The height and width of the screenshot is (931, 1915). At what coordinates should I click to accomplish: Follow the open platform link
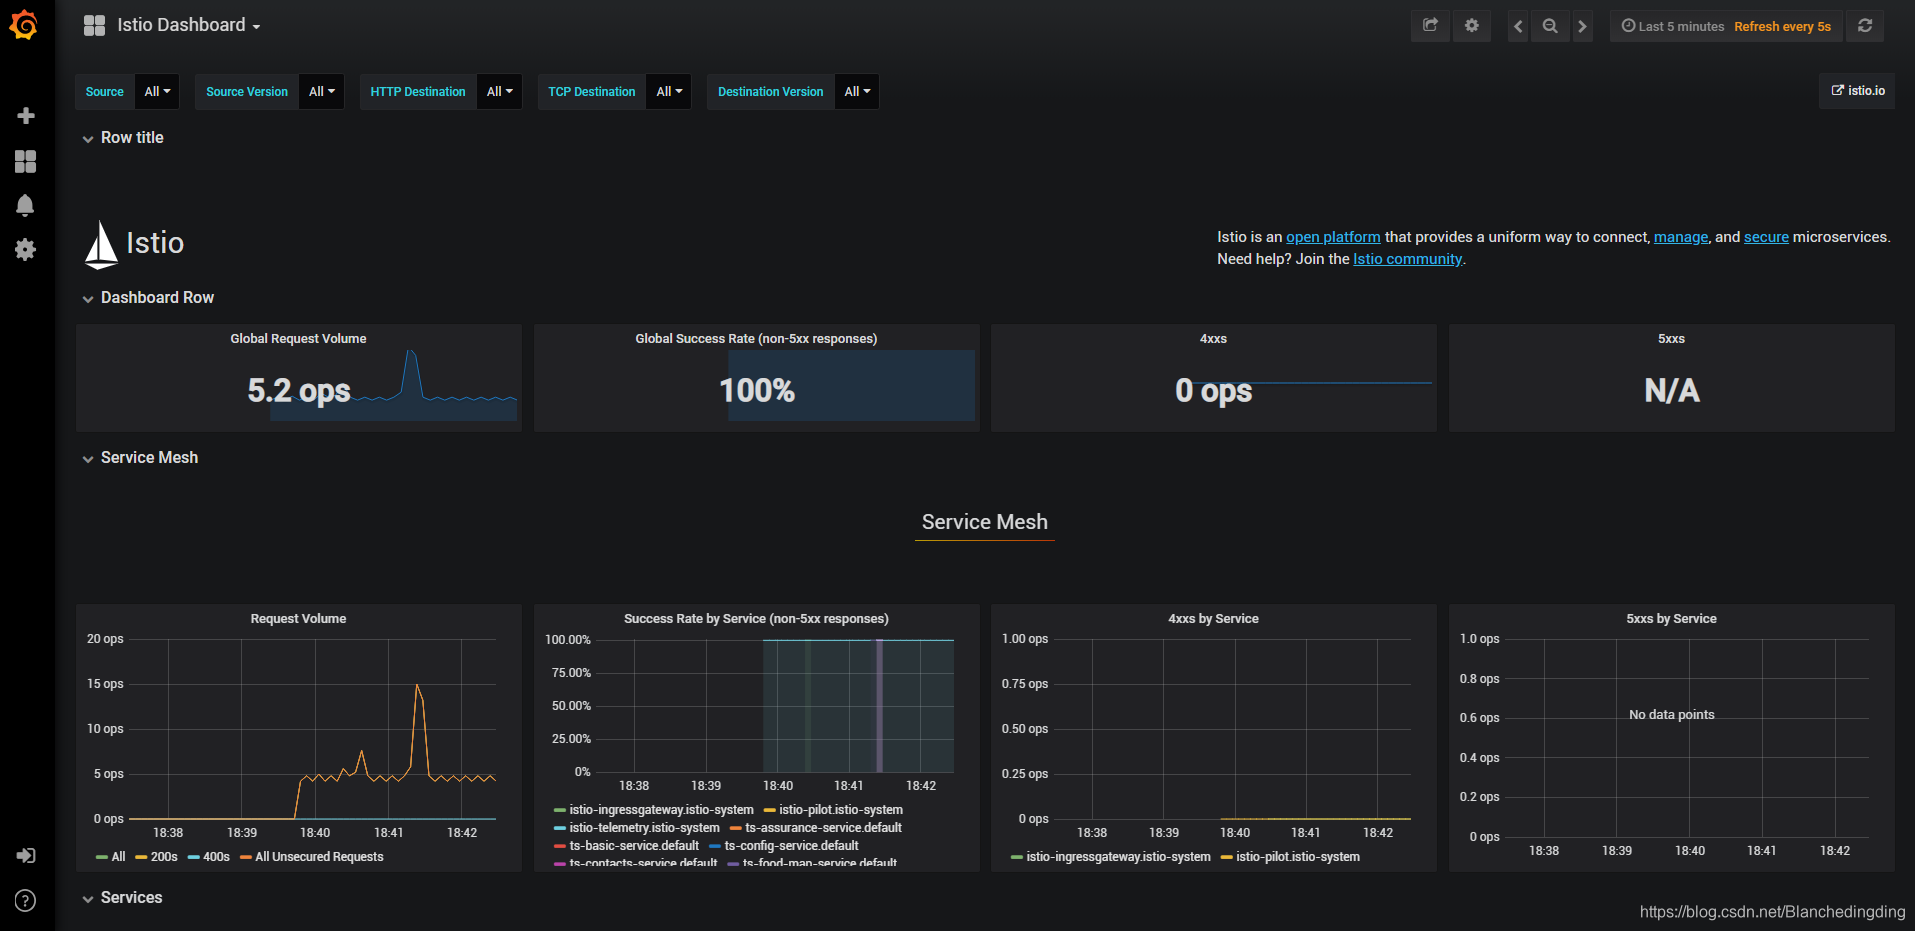(1333, 237)
